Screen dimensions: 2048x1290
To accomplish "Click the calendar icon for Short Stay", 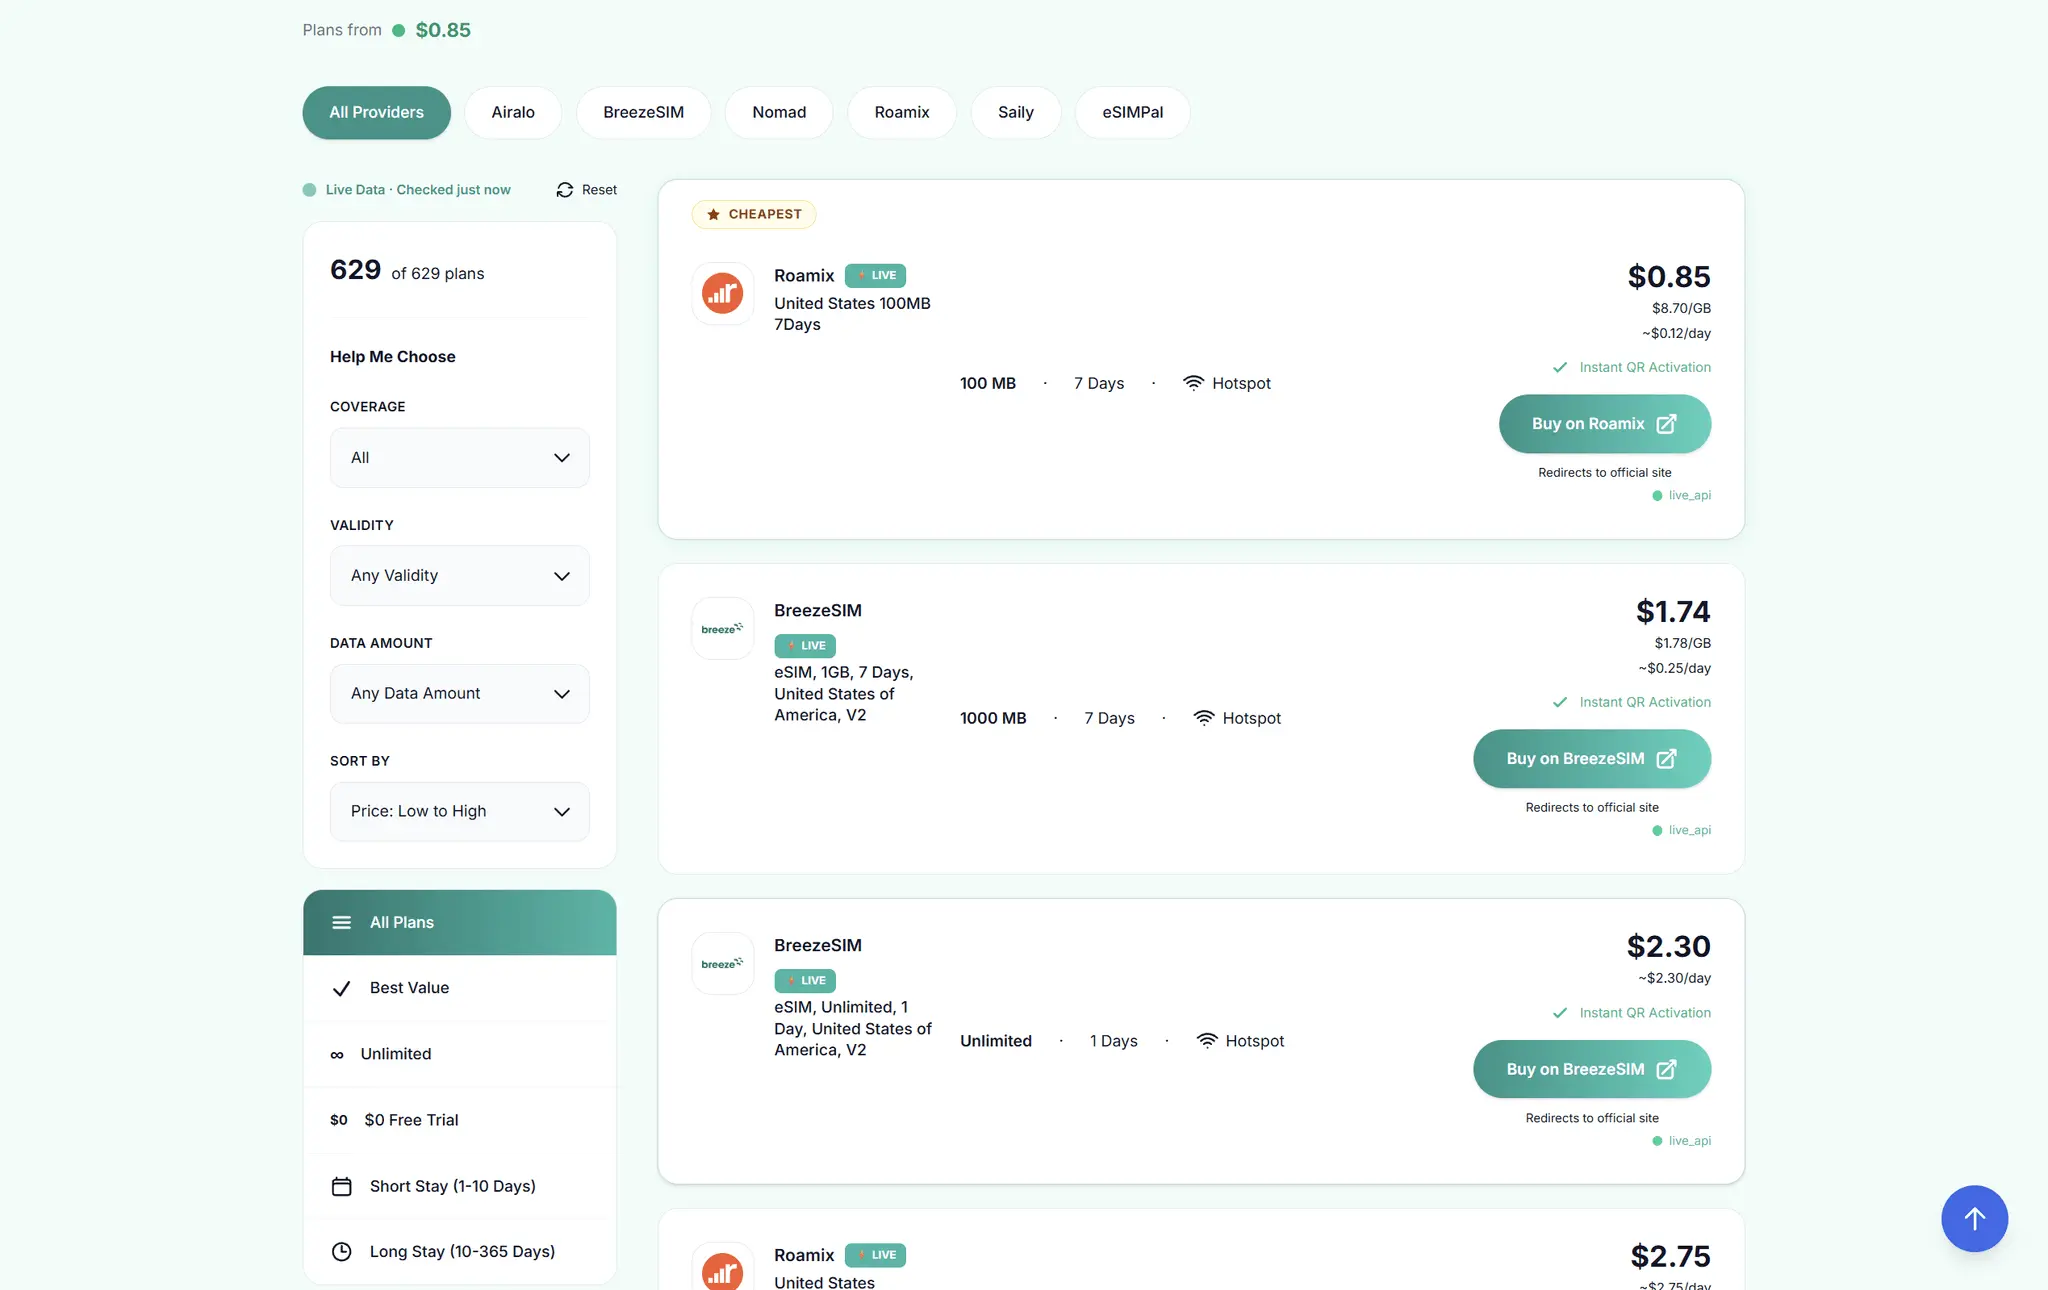I will [x=341, y=1186].
